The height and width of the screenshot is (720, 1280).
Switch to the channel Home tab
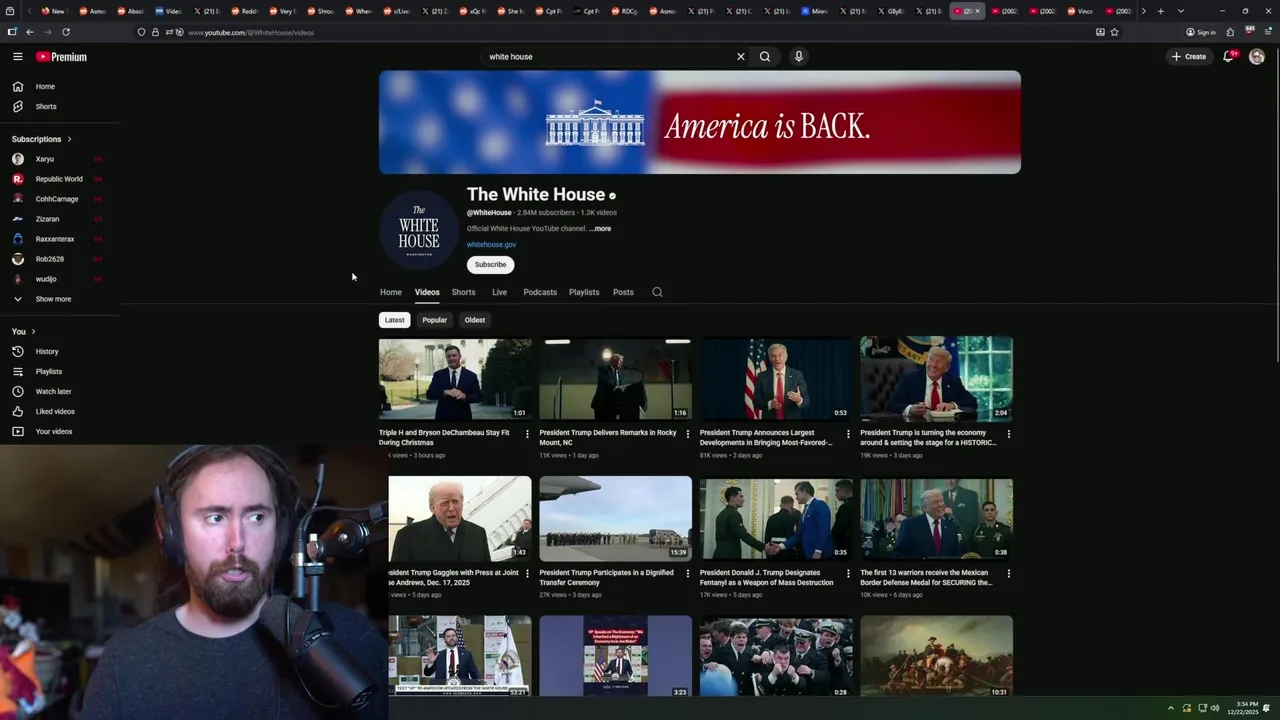pyautogui.click(x=391, y=292)
